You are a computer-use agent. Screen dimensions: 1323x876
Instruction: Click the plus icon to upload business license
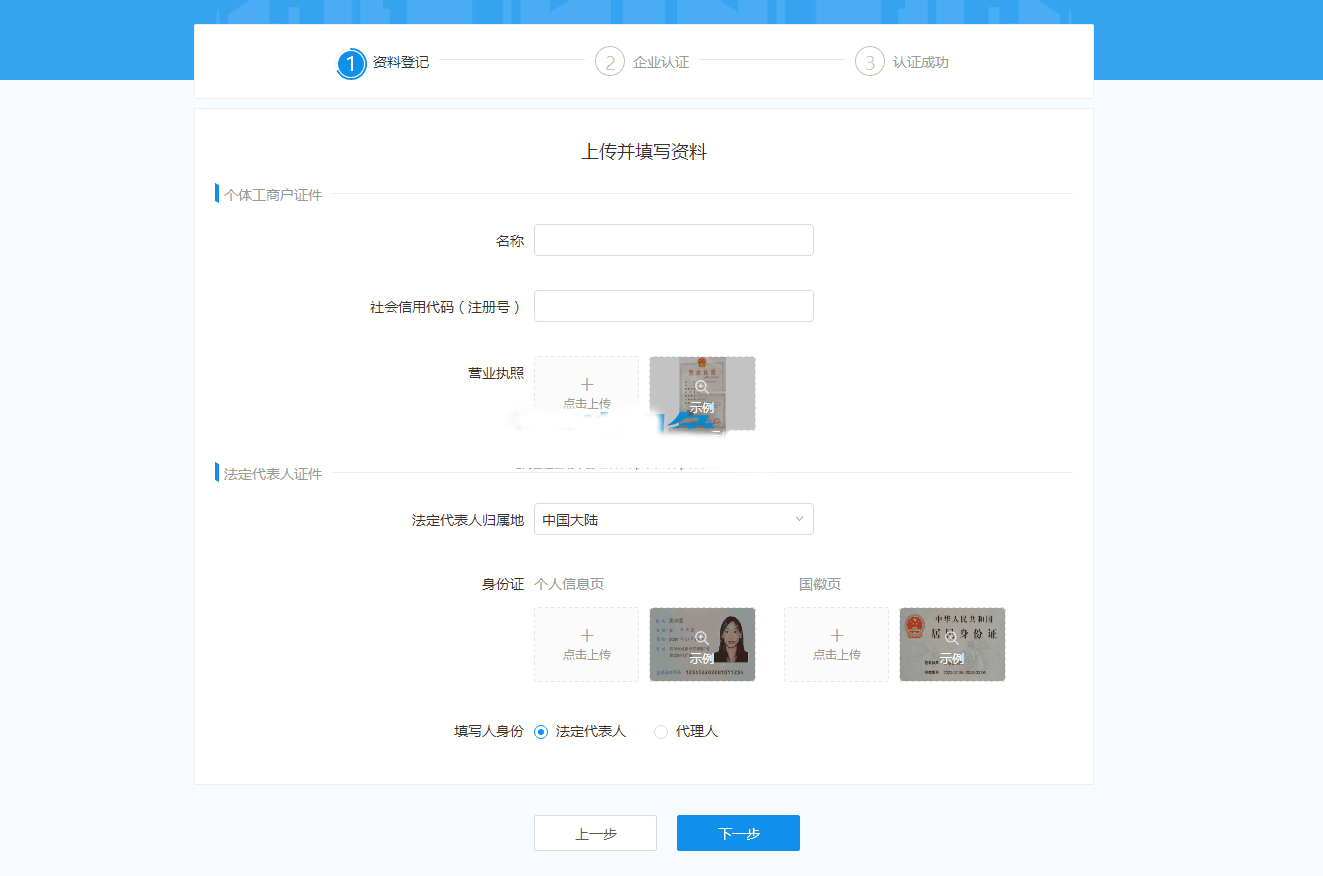click(587, 385)
